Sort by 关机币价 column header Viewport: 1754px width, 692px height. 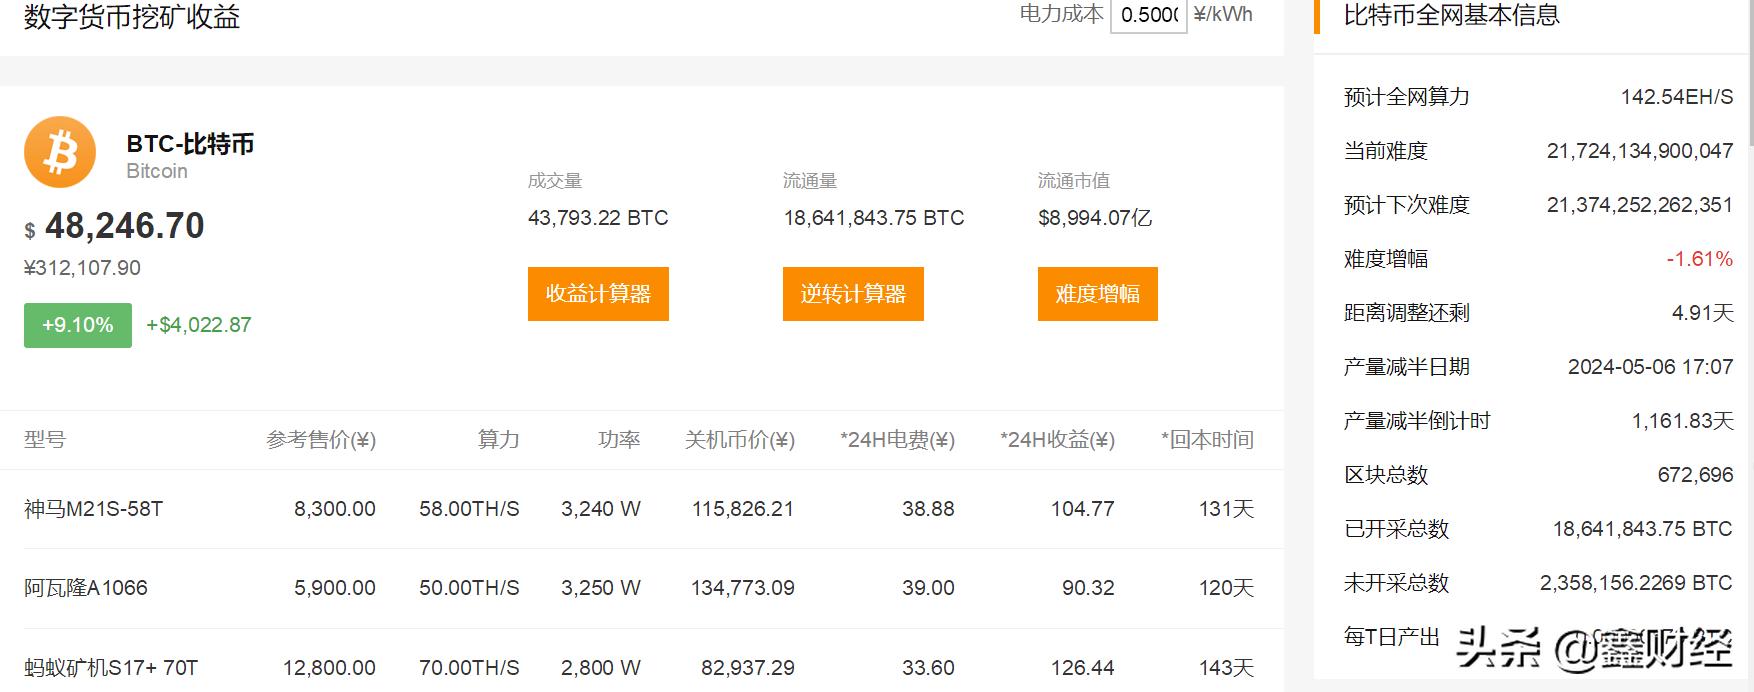(739, 440)
